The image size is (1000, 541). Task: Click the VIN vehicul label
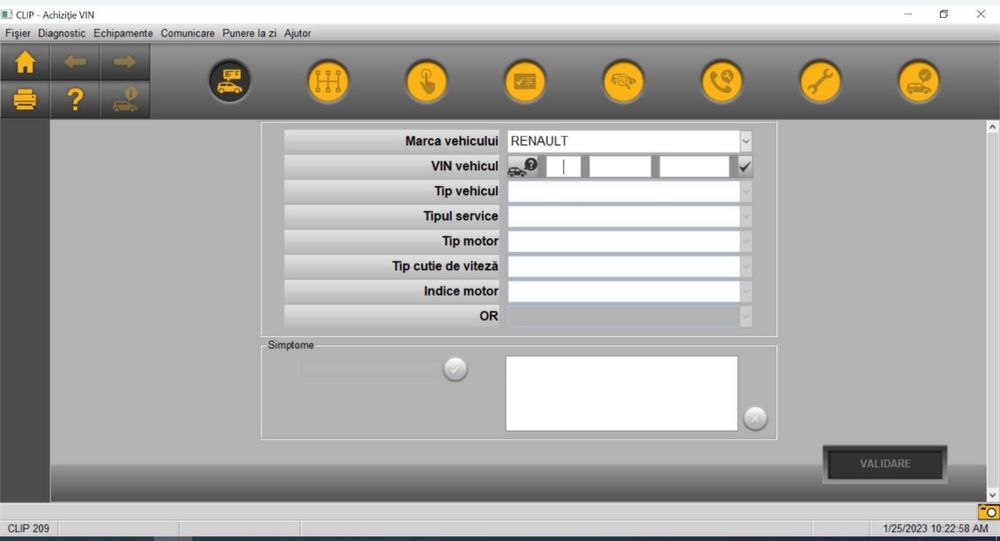[x=464, y=166]
